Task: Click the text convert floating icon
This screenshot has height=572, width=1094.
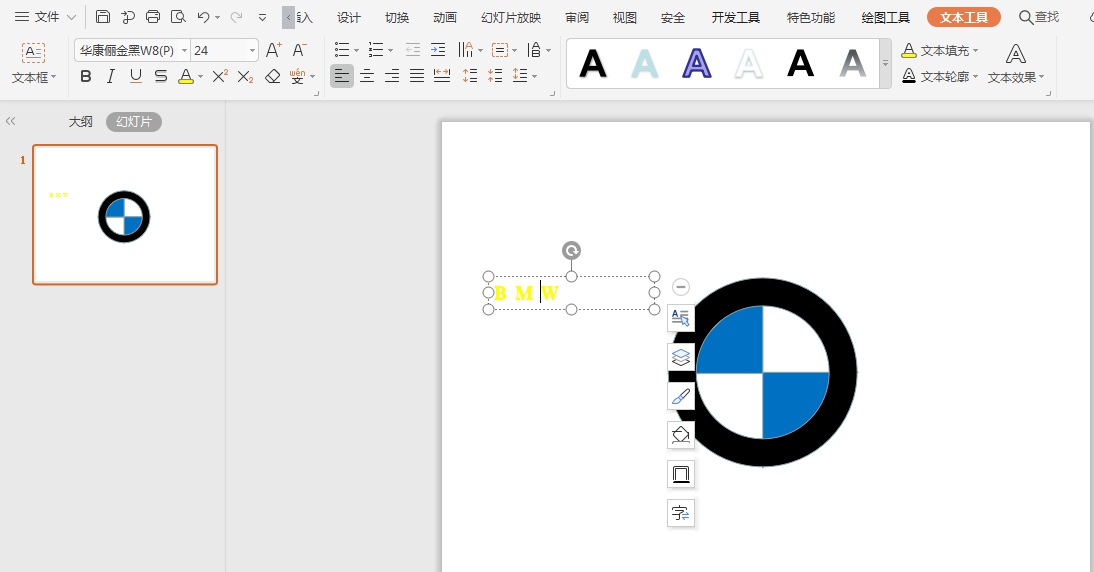Action: point(680,513)
